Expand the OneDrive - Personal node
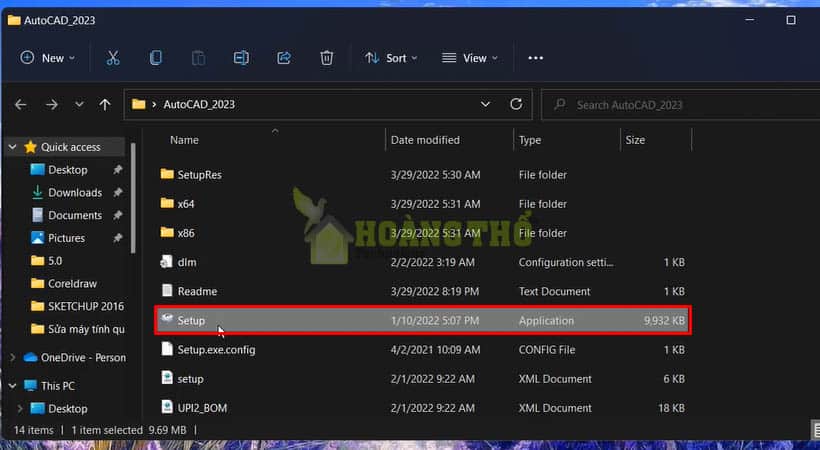This screenshot has width=820, height=450. click(x=12, y=357)
